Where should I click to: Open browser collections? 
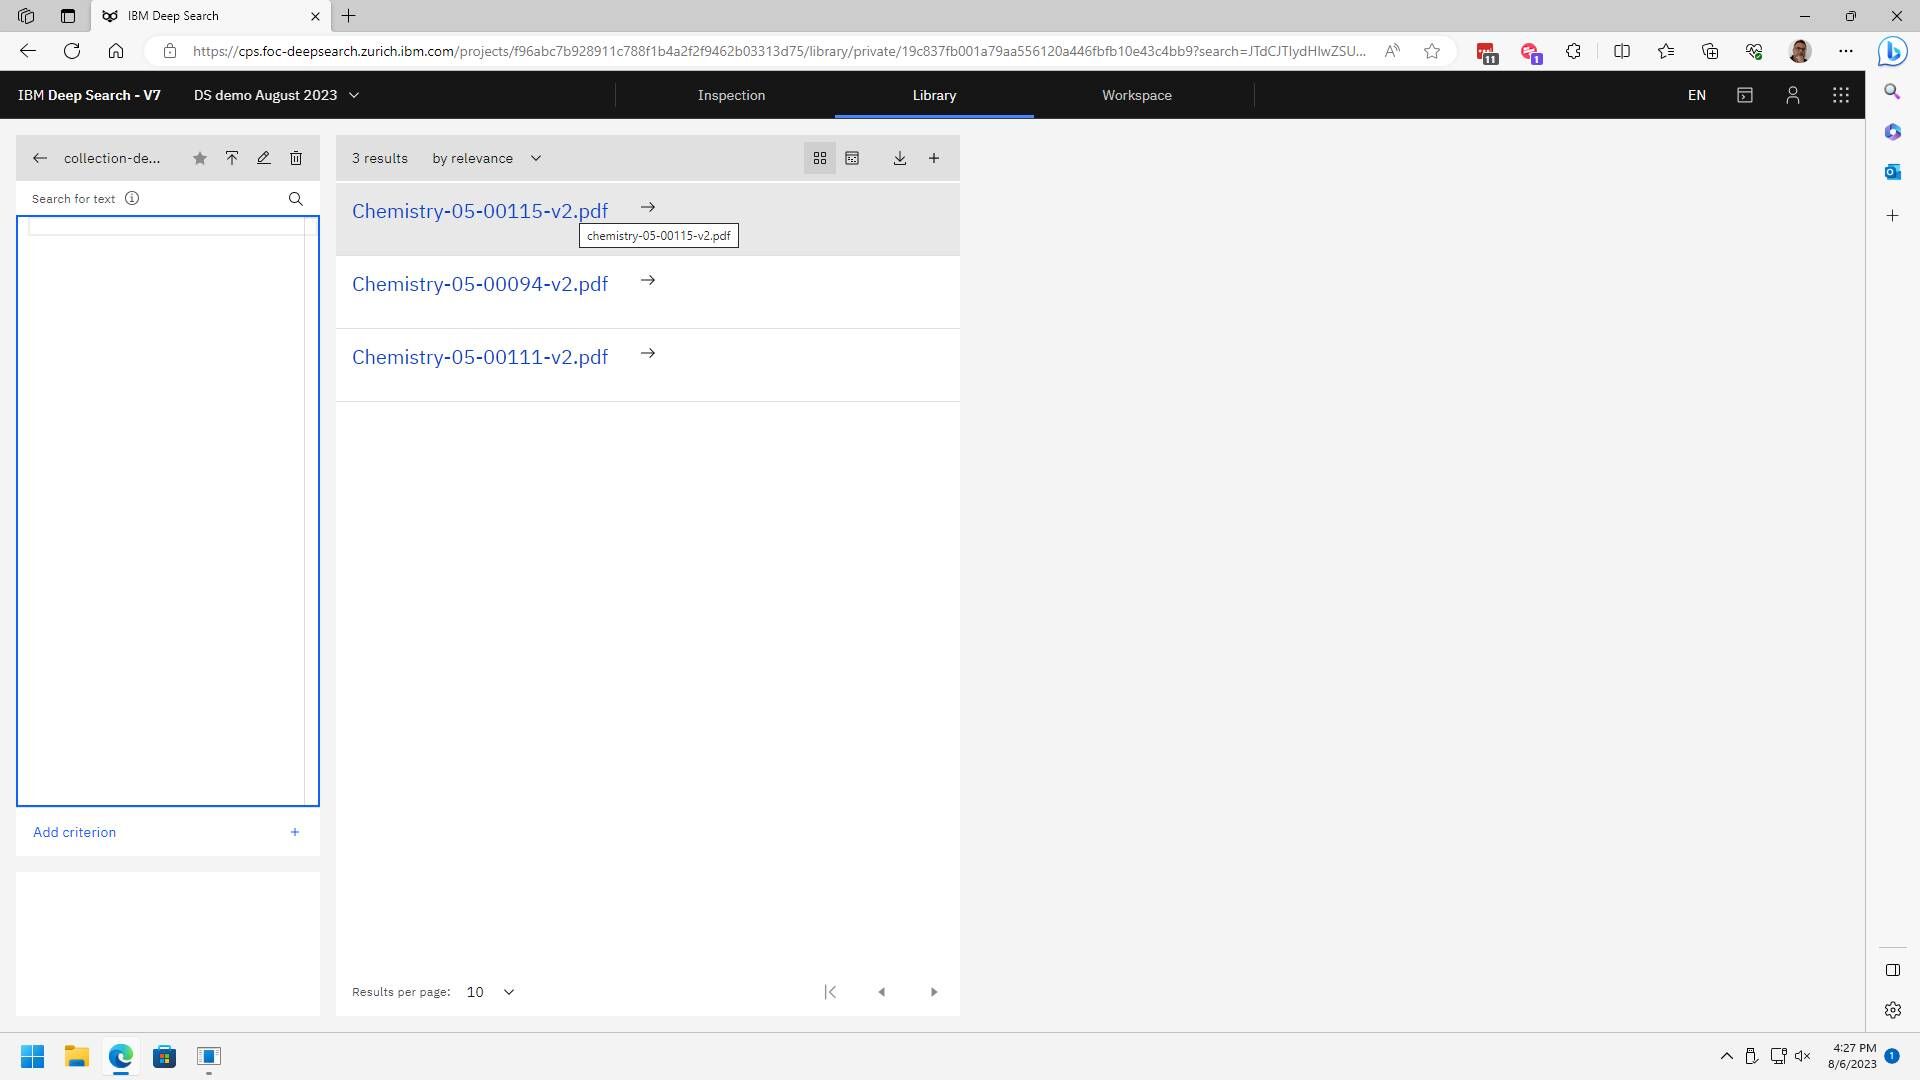click(1710, 51)
